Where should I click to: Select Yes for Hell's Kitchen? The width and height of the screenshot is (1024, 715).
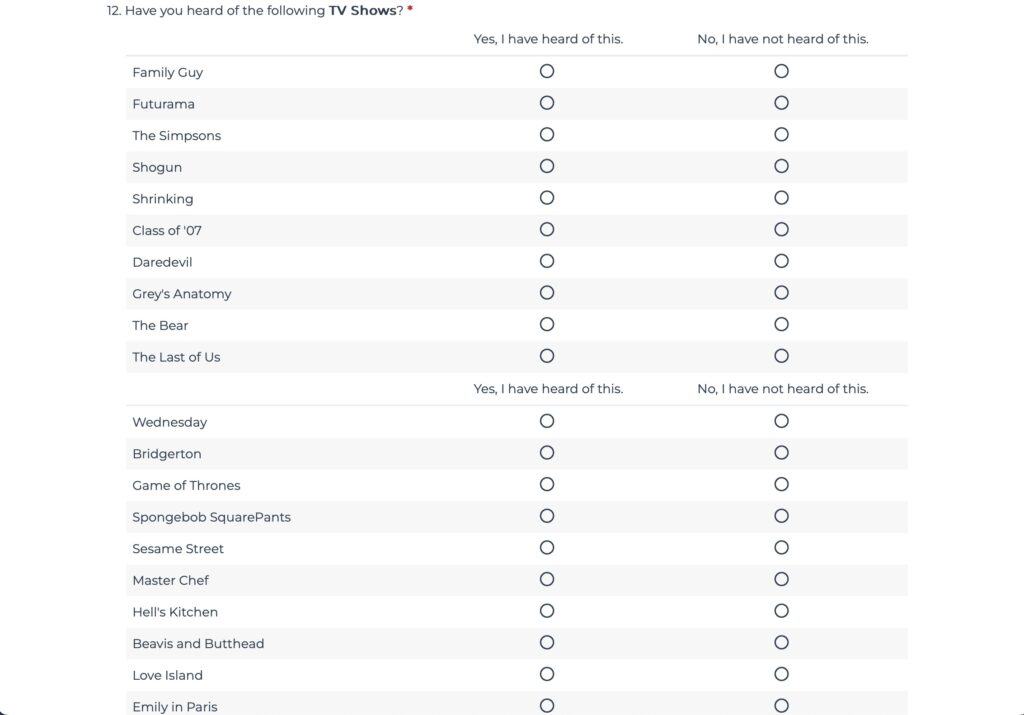coord(547,611)
